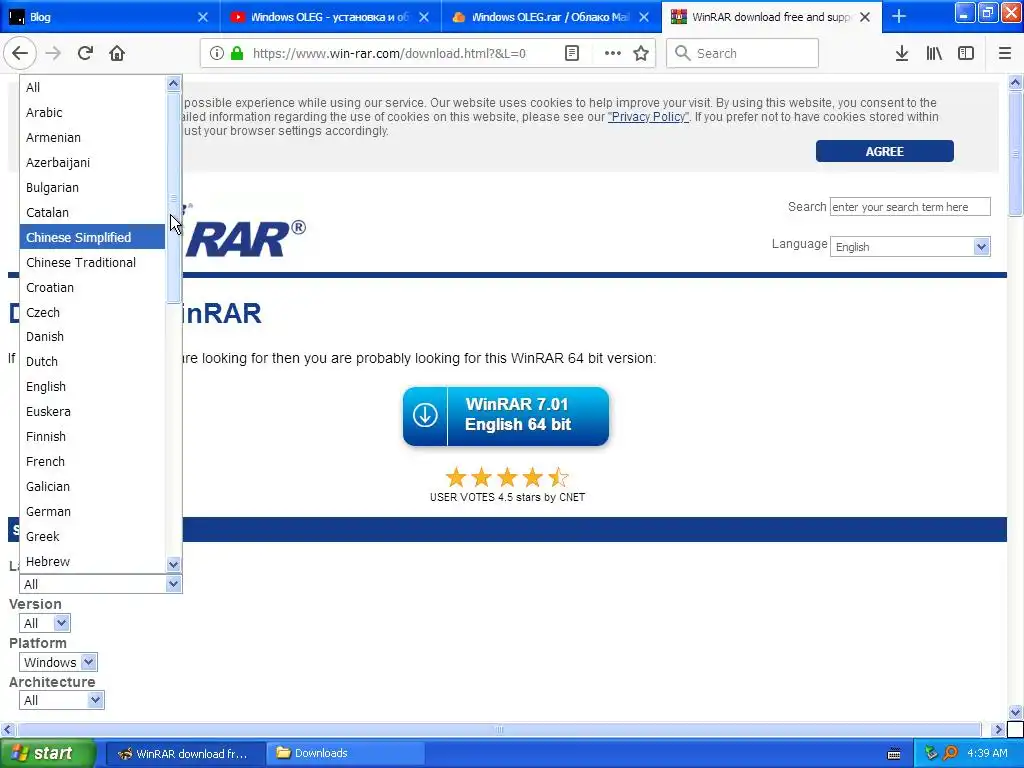Open the Architecture dropdown

coord(62,700)
